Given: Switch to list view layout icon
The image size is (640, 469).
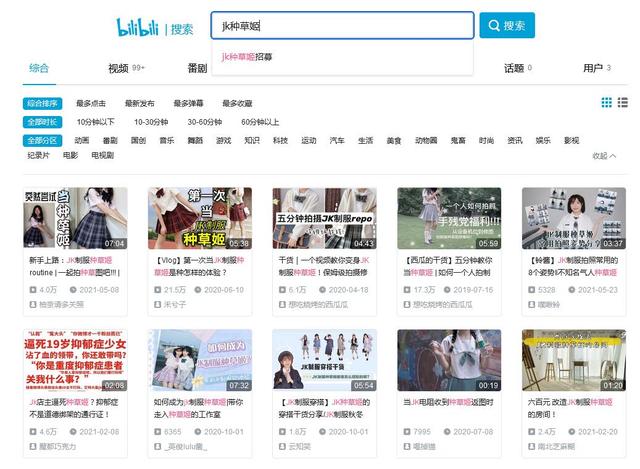Looking at the screenshot, I should [622, 102].
